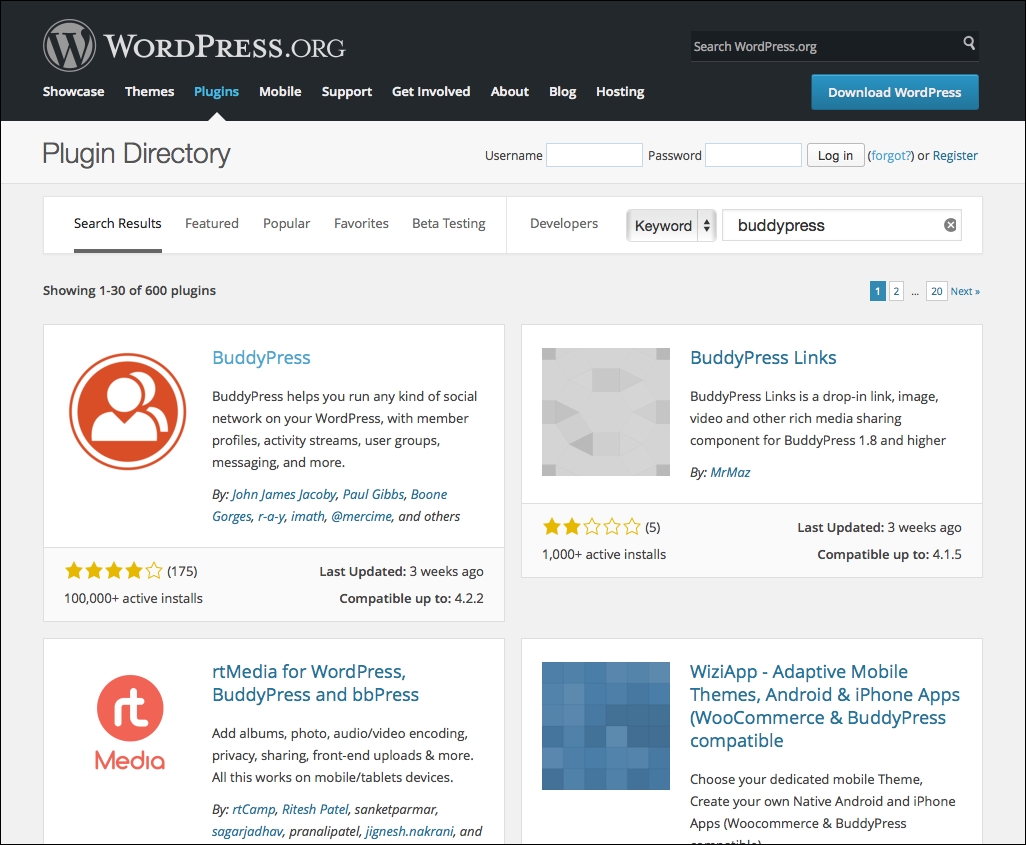Go to results page 20

pos(936,291)
